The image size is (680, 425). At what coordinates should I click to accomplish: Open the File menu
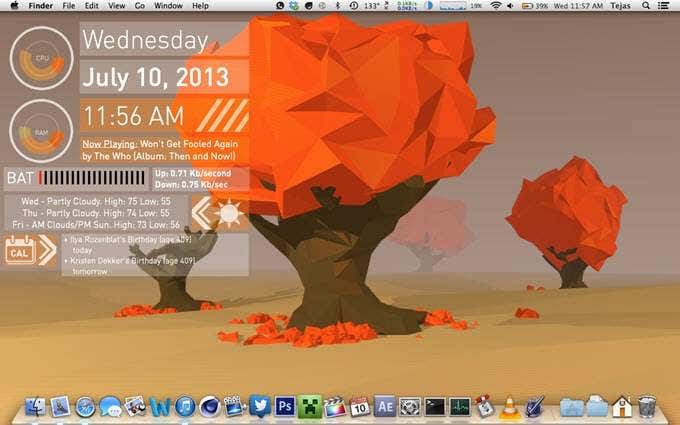(x=69, y=6)
